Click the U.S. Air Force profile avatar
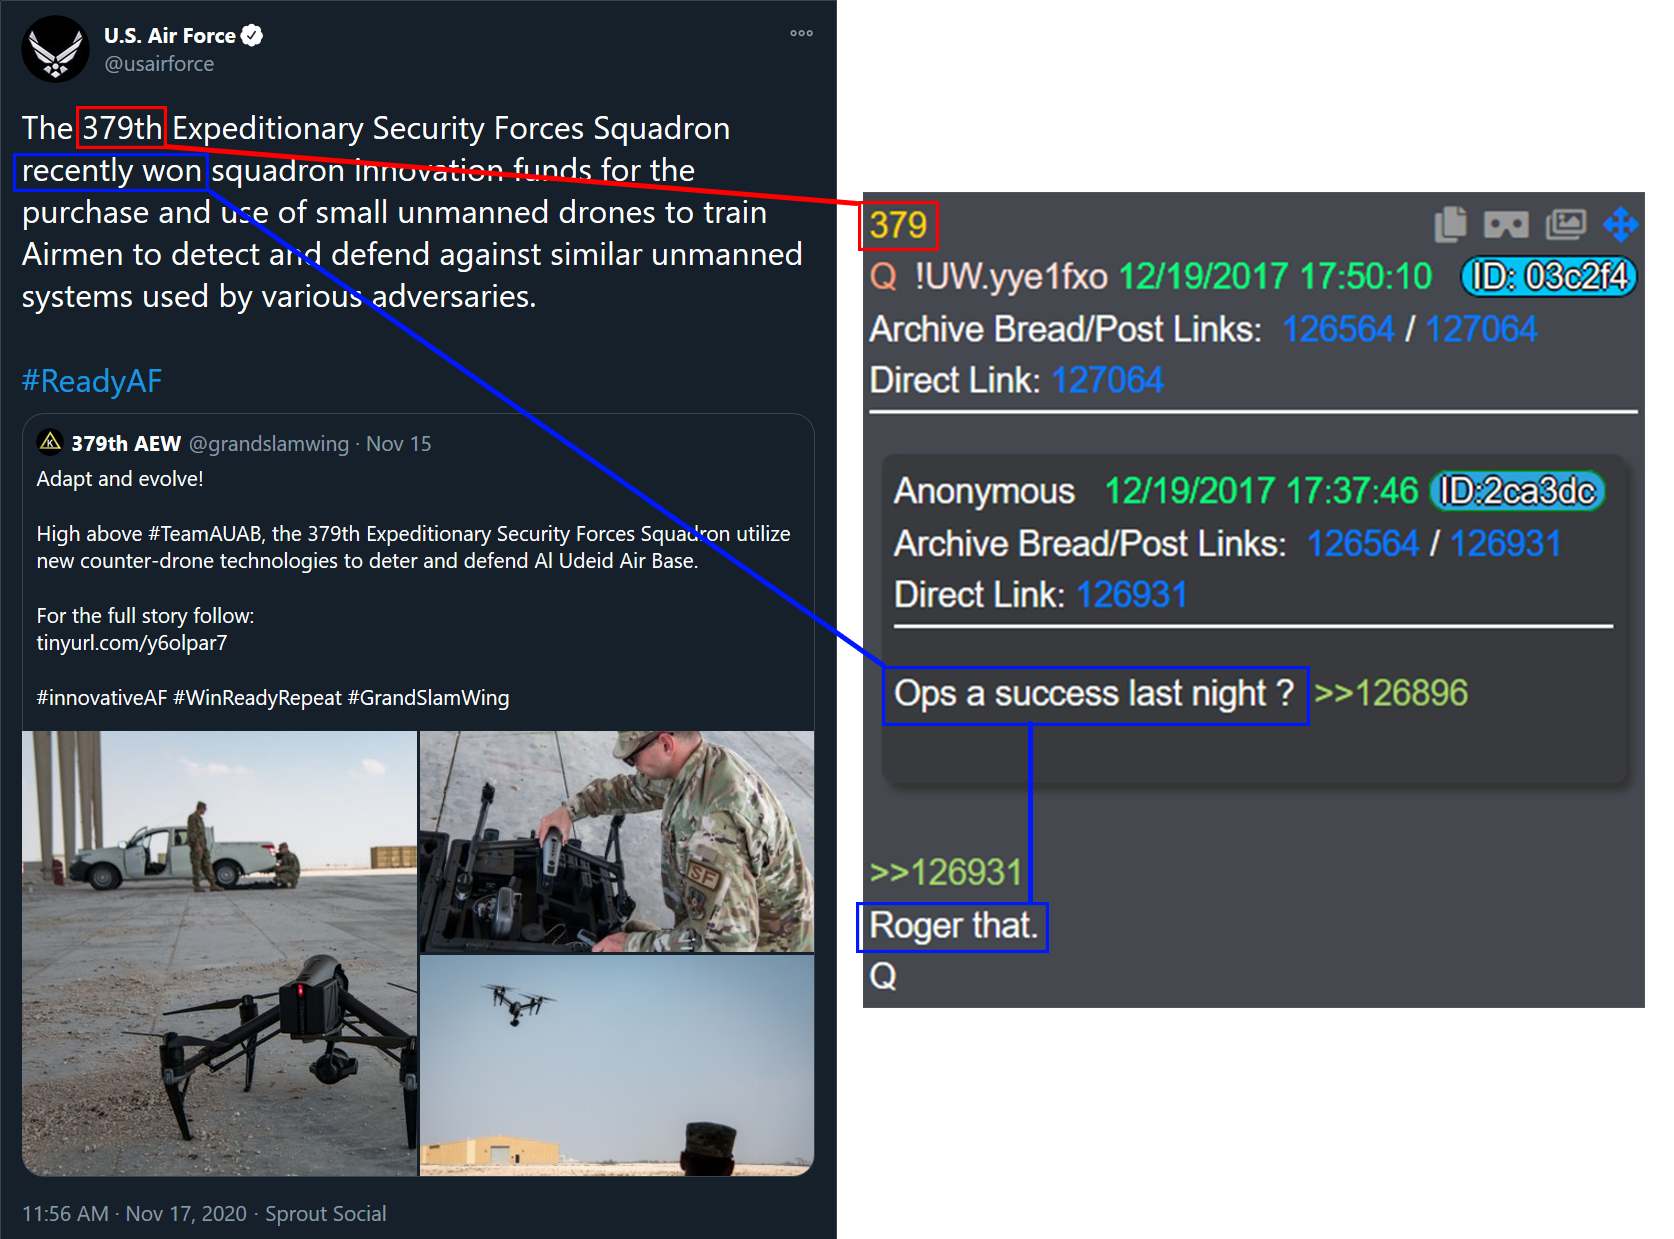This screenshot has height=1239, width=1674. [x=56, y=49]
